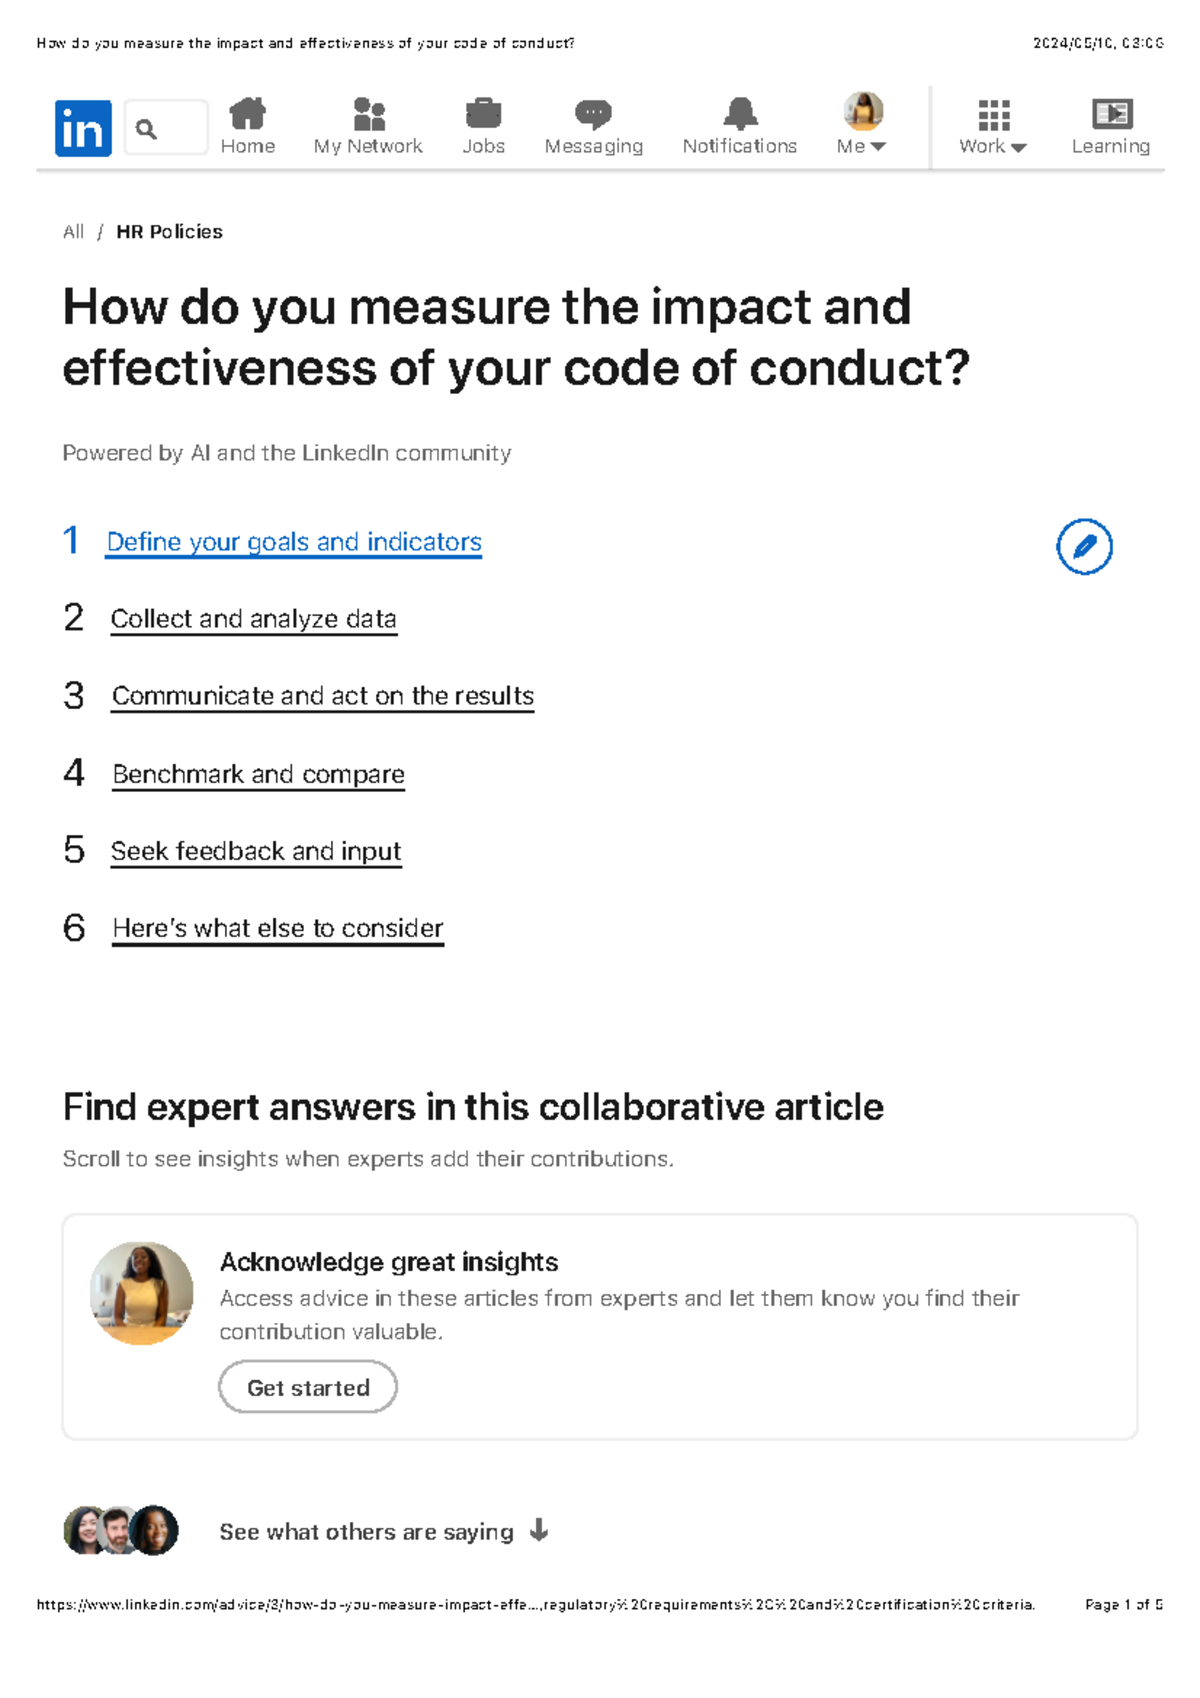Viewport: 1200px width, 1698px height.
Task: Open the LinkedIn home feed icon
Action: click(x=247, y=113)
